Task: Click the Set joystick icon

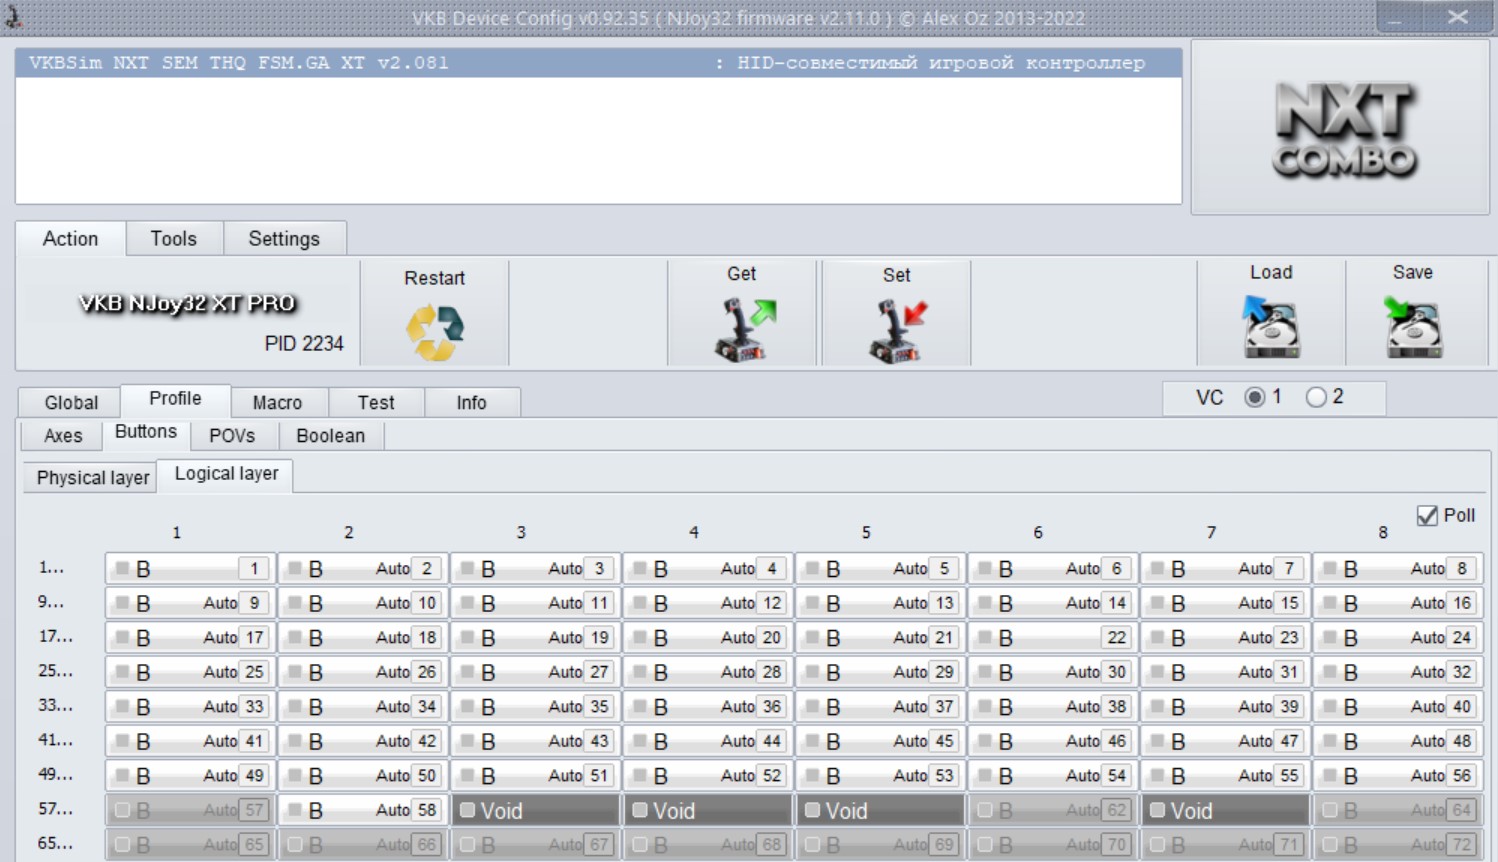Action: pyautogui.click(x=897, y=330)
